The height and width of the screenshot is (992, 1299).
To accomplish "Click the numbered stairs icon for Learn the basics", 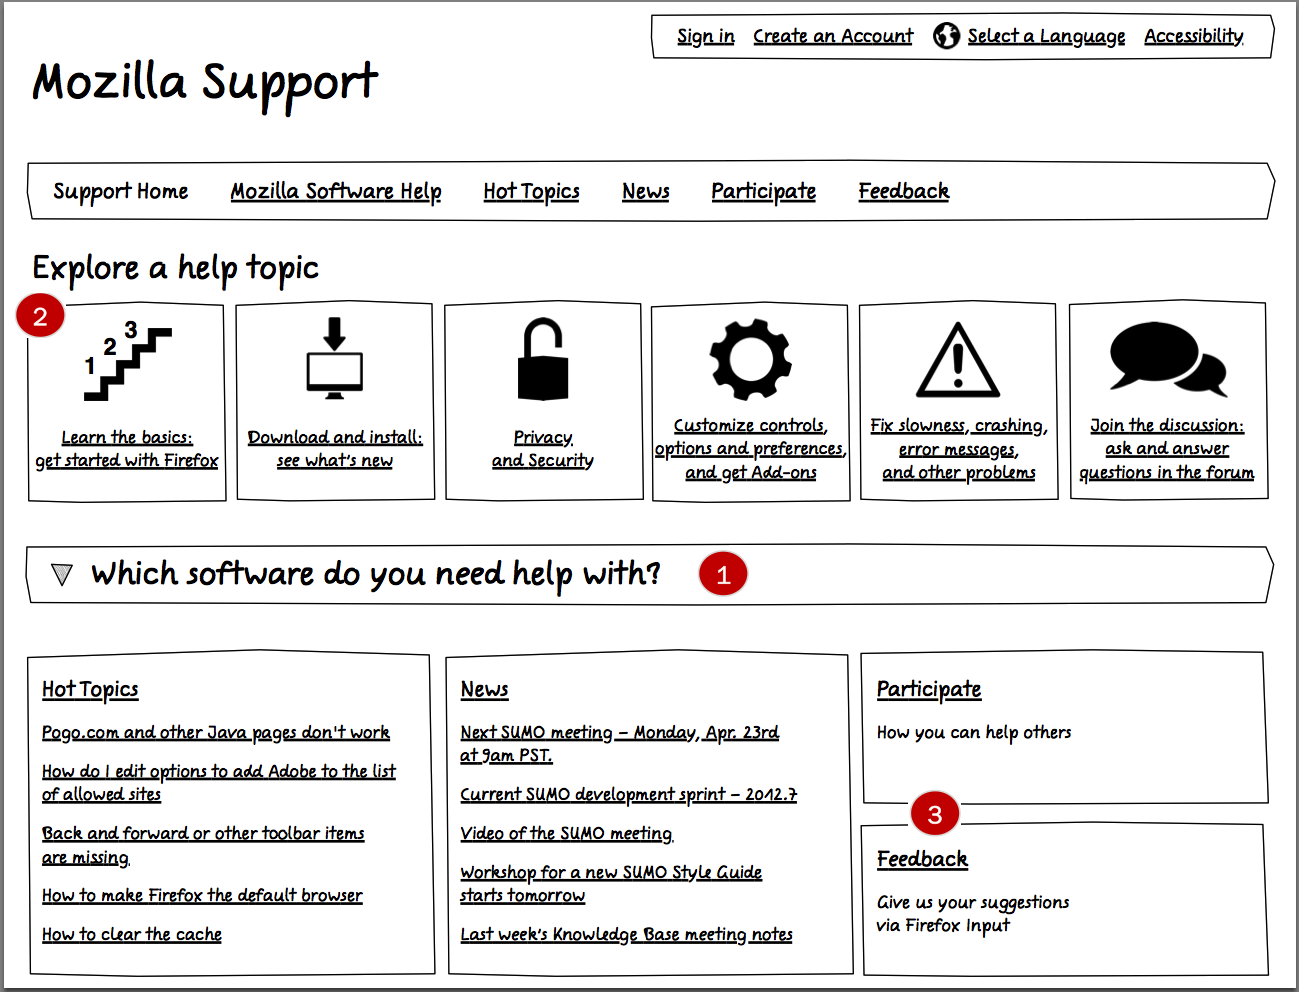I will pos(127,362).
